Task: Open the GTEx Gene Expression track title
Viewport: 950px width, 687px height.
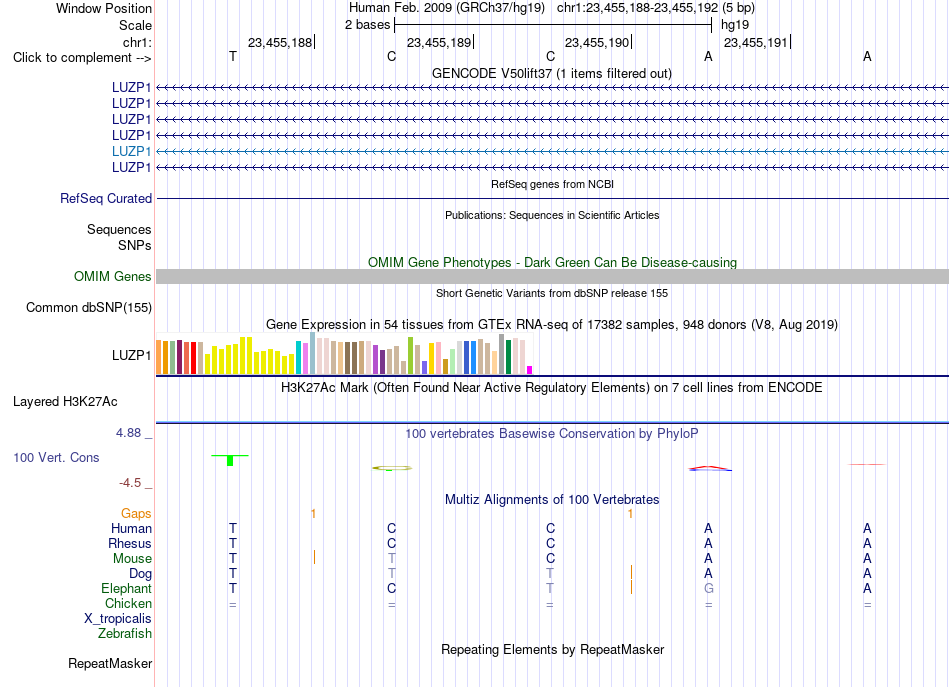Action: 552,325
